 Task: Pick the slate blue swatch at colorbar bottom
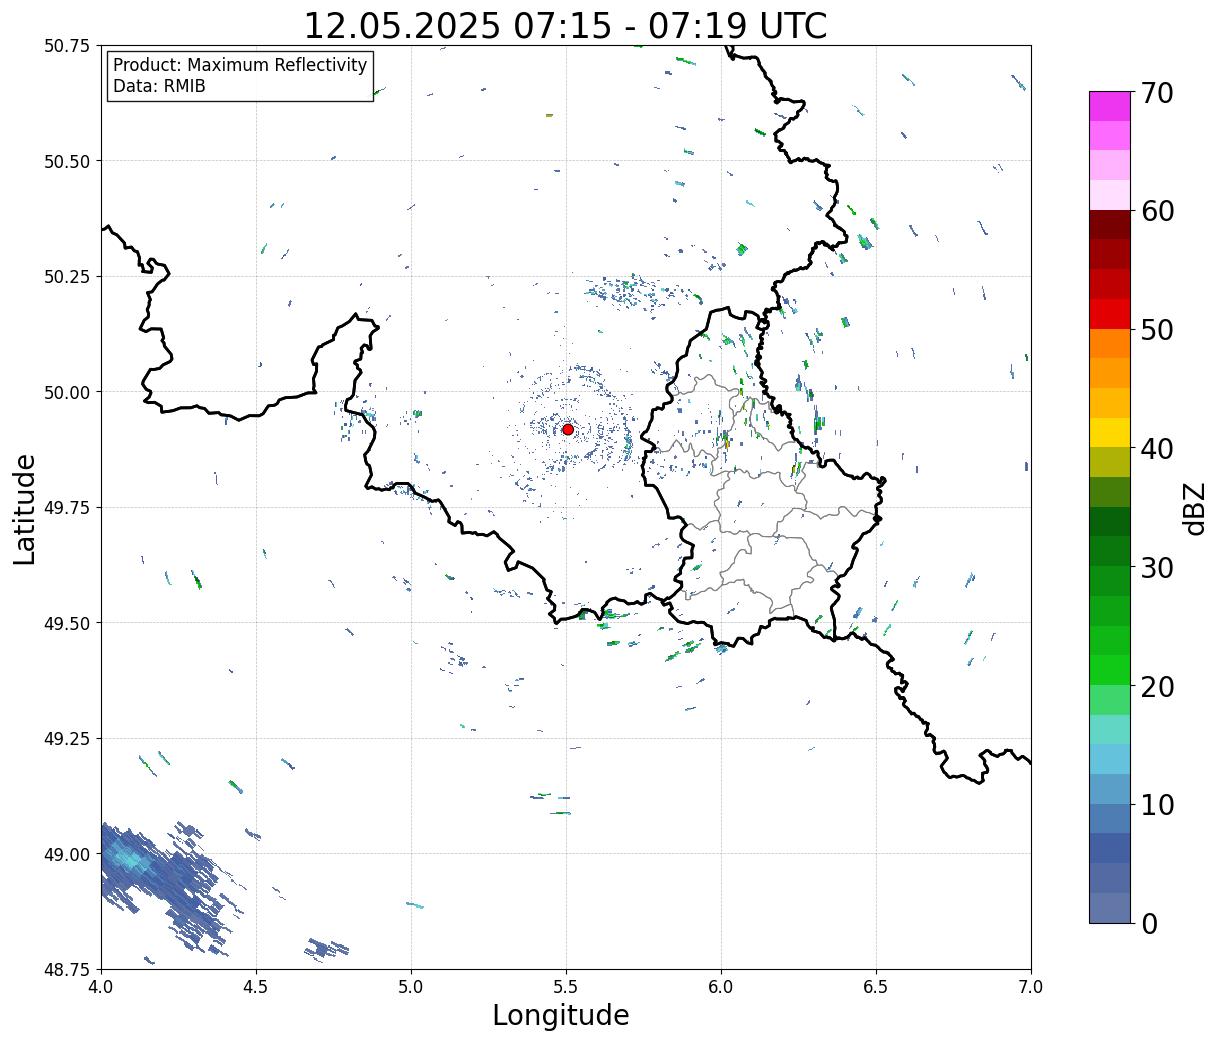coord(1110,907)
